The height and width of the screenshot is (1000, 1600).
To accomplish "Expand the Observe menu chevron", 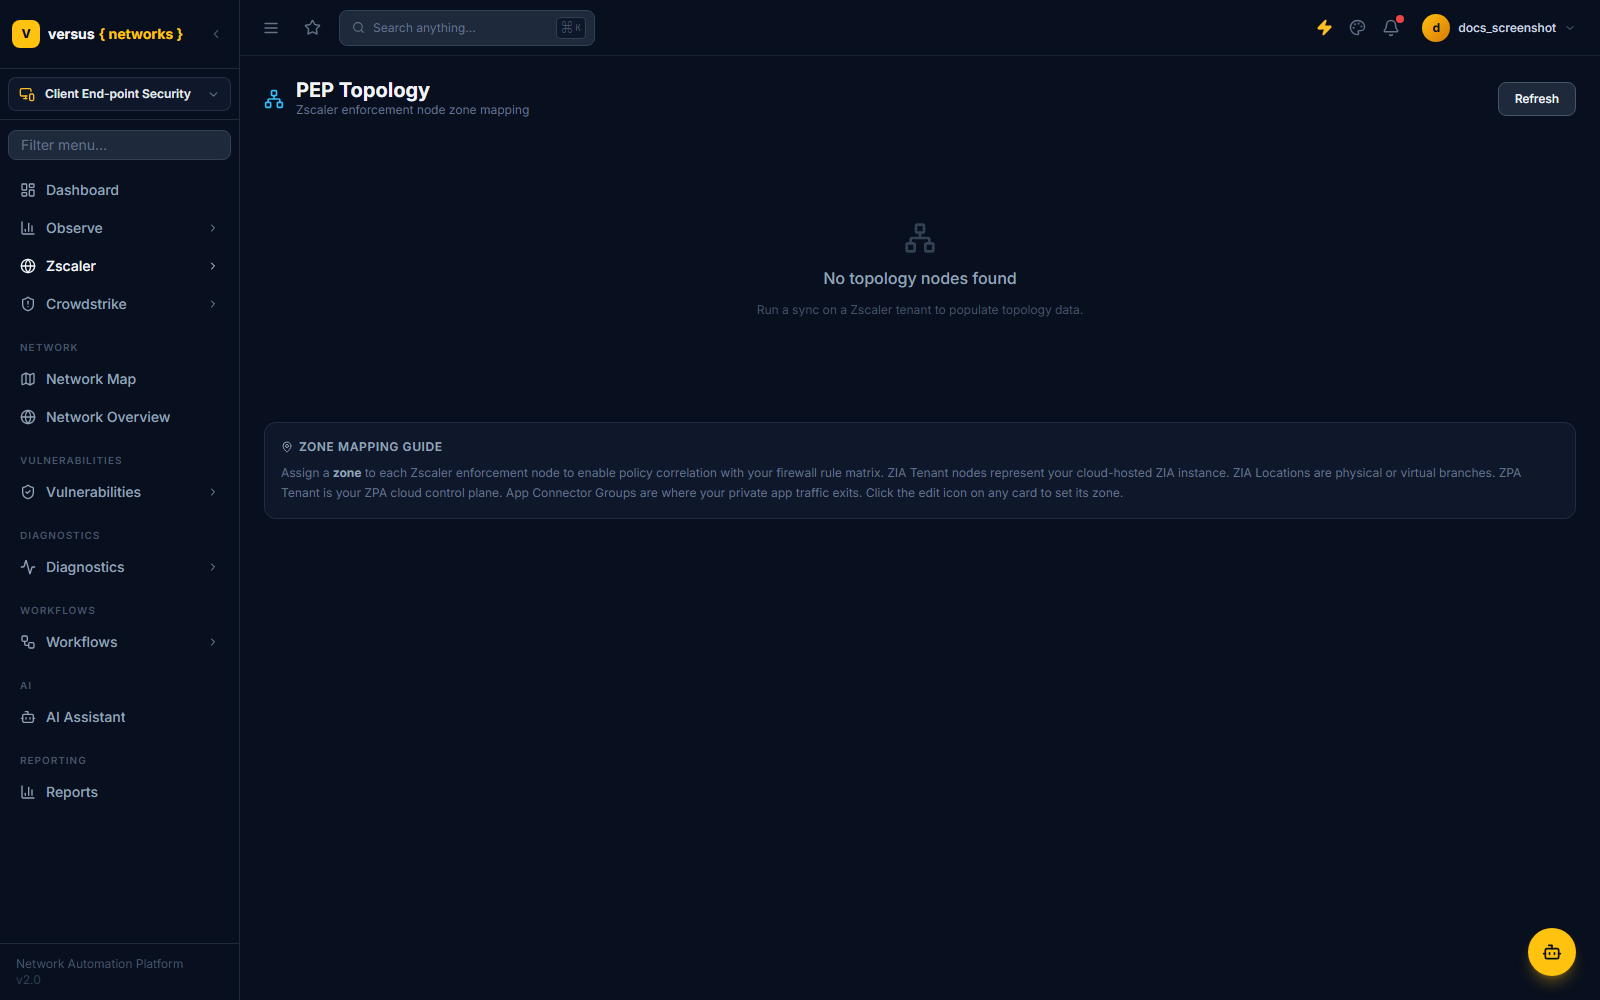I will click(213, 228).
